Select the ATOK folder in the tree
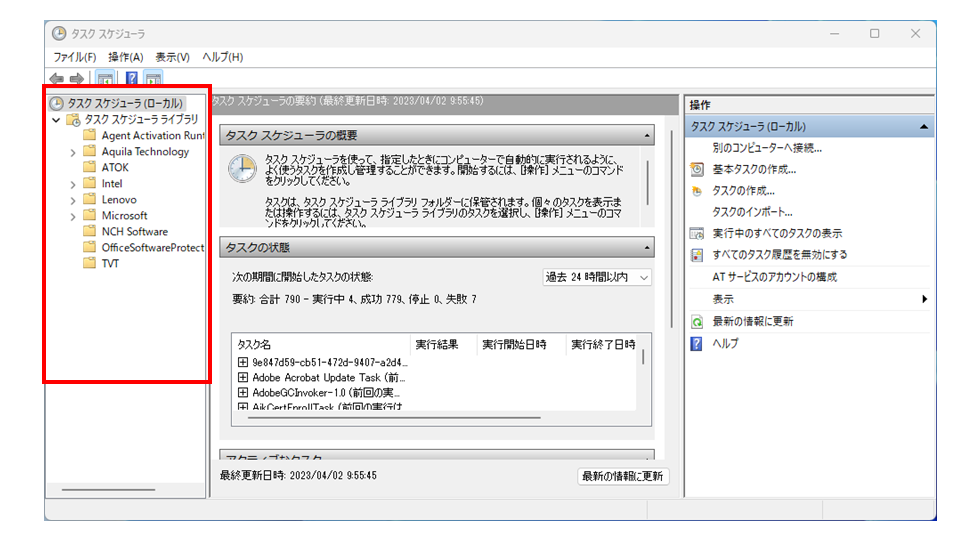 pyautogui.click(x=115, y=168)
